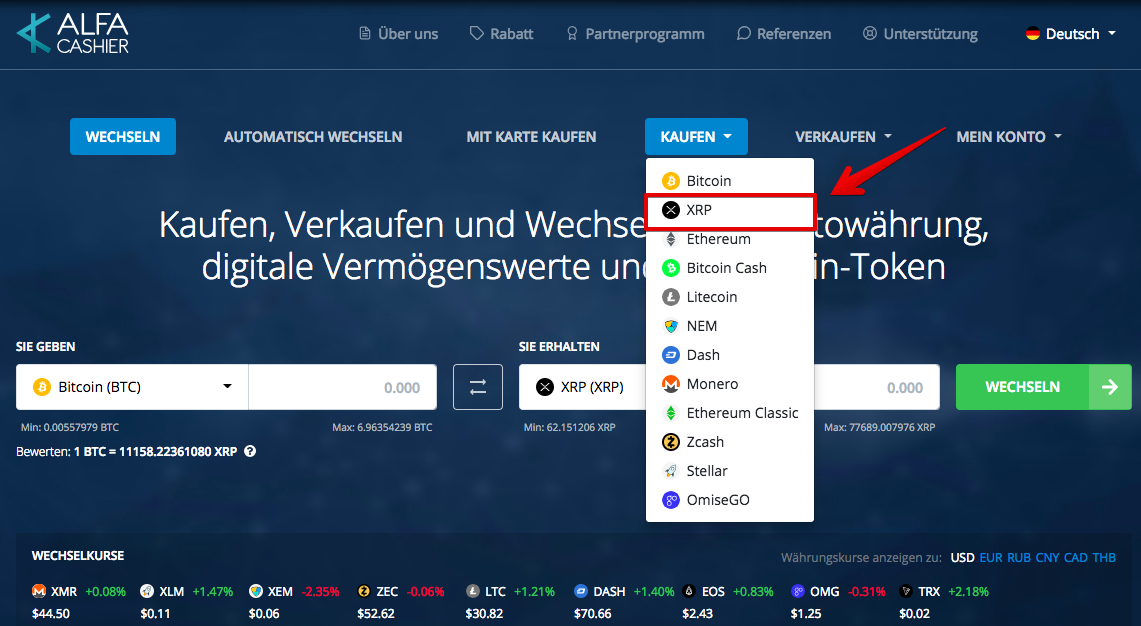Image resolution: width=1141 pixels, height=626 pixels.
Task: Pick Monero from the Kaufen menu
Action: pos(730,384)
